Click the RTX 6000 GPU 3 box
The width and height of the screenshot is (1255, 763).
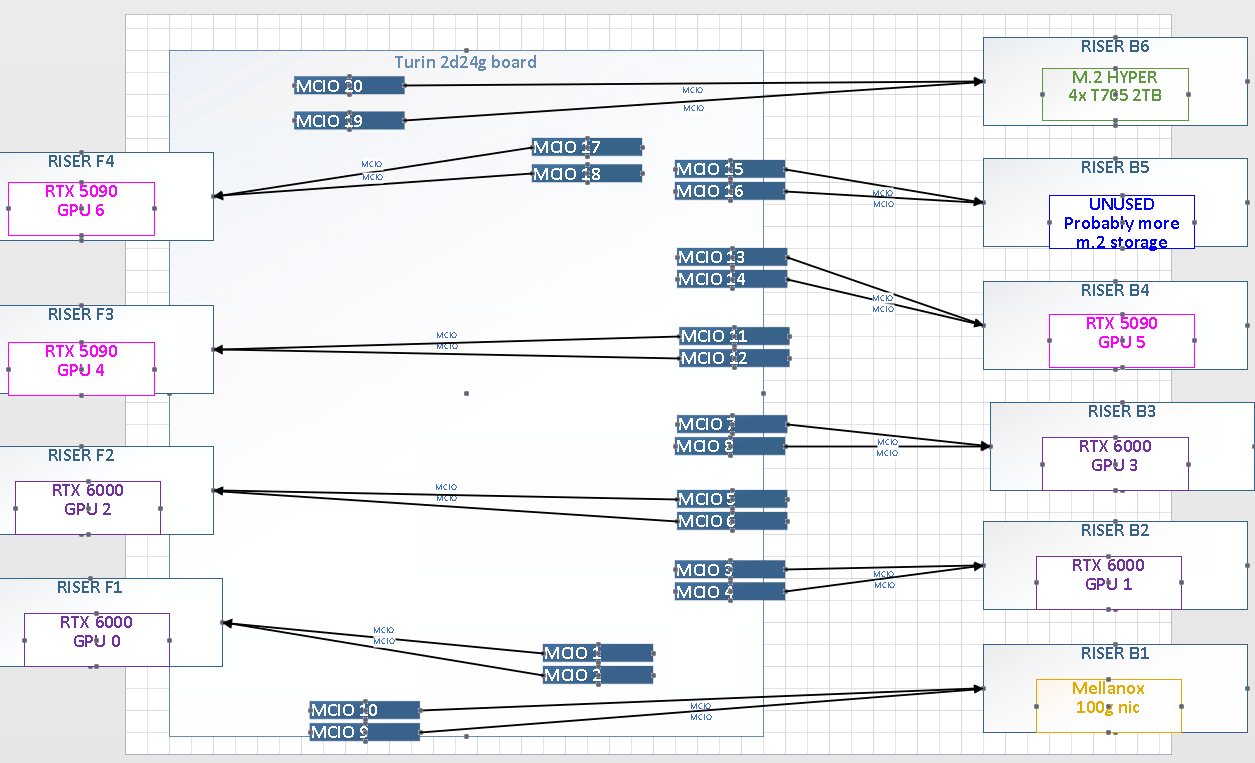[x=1114, y=463]
